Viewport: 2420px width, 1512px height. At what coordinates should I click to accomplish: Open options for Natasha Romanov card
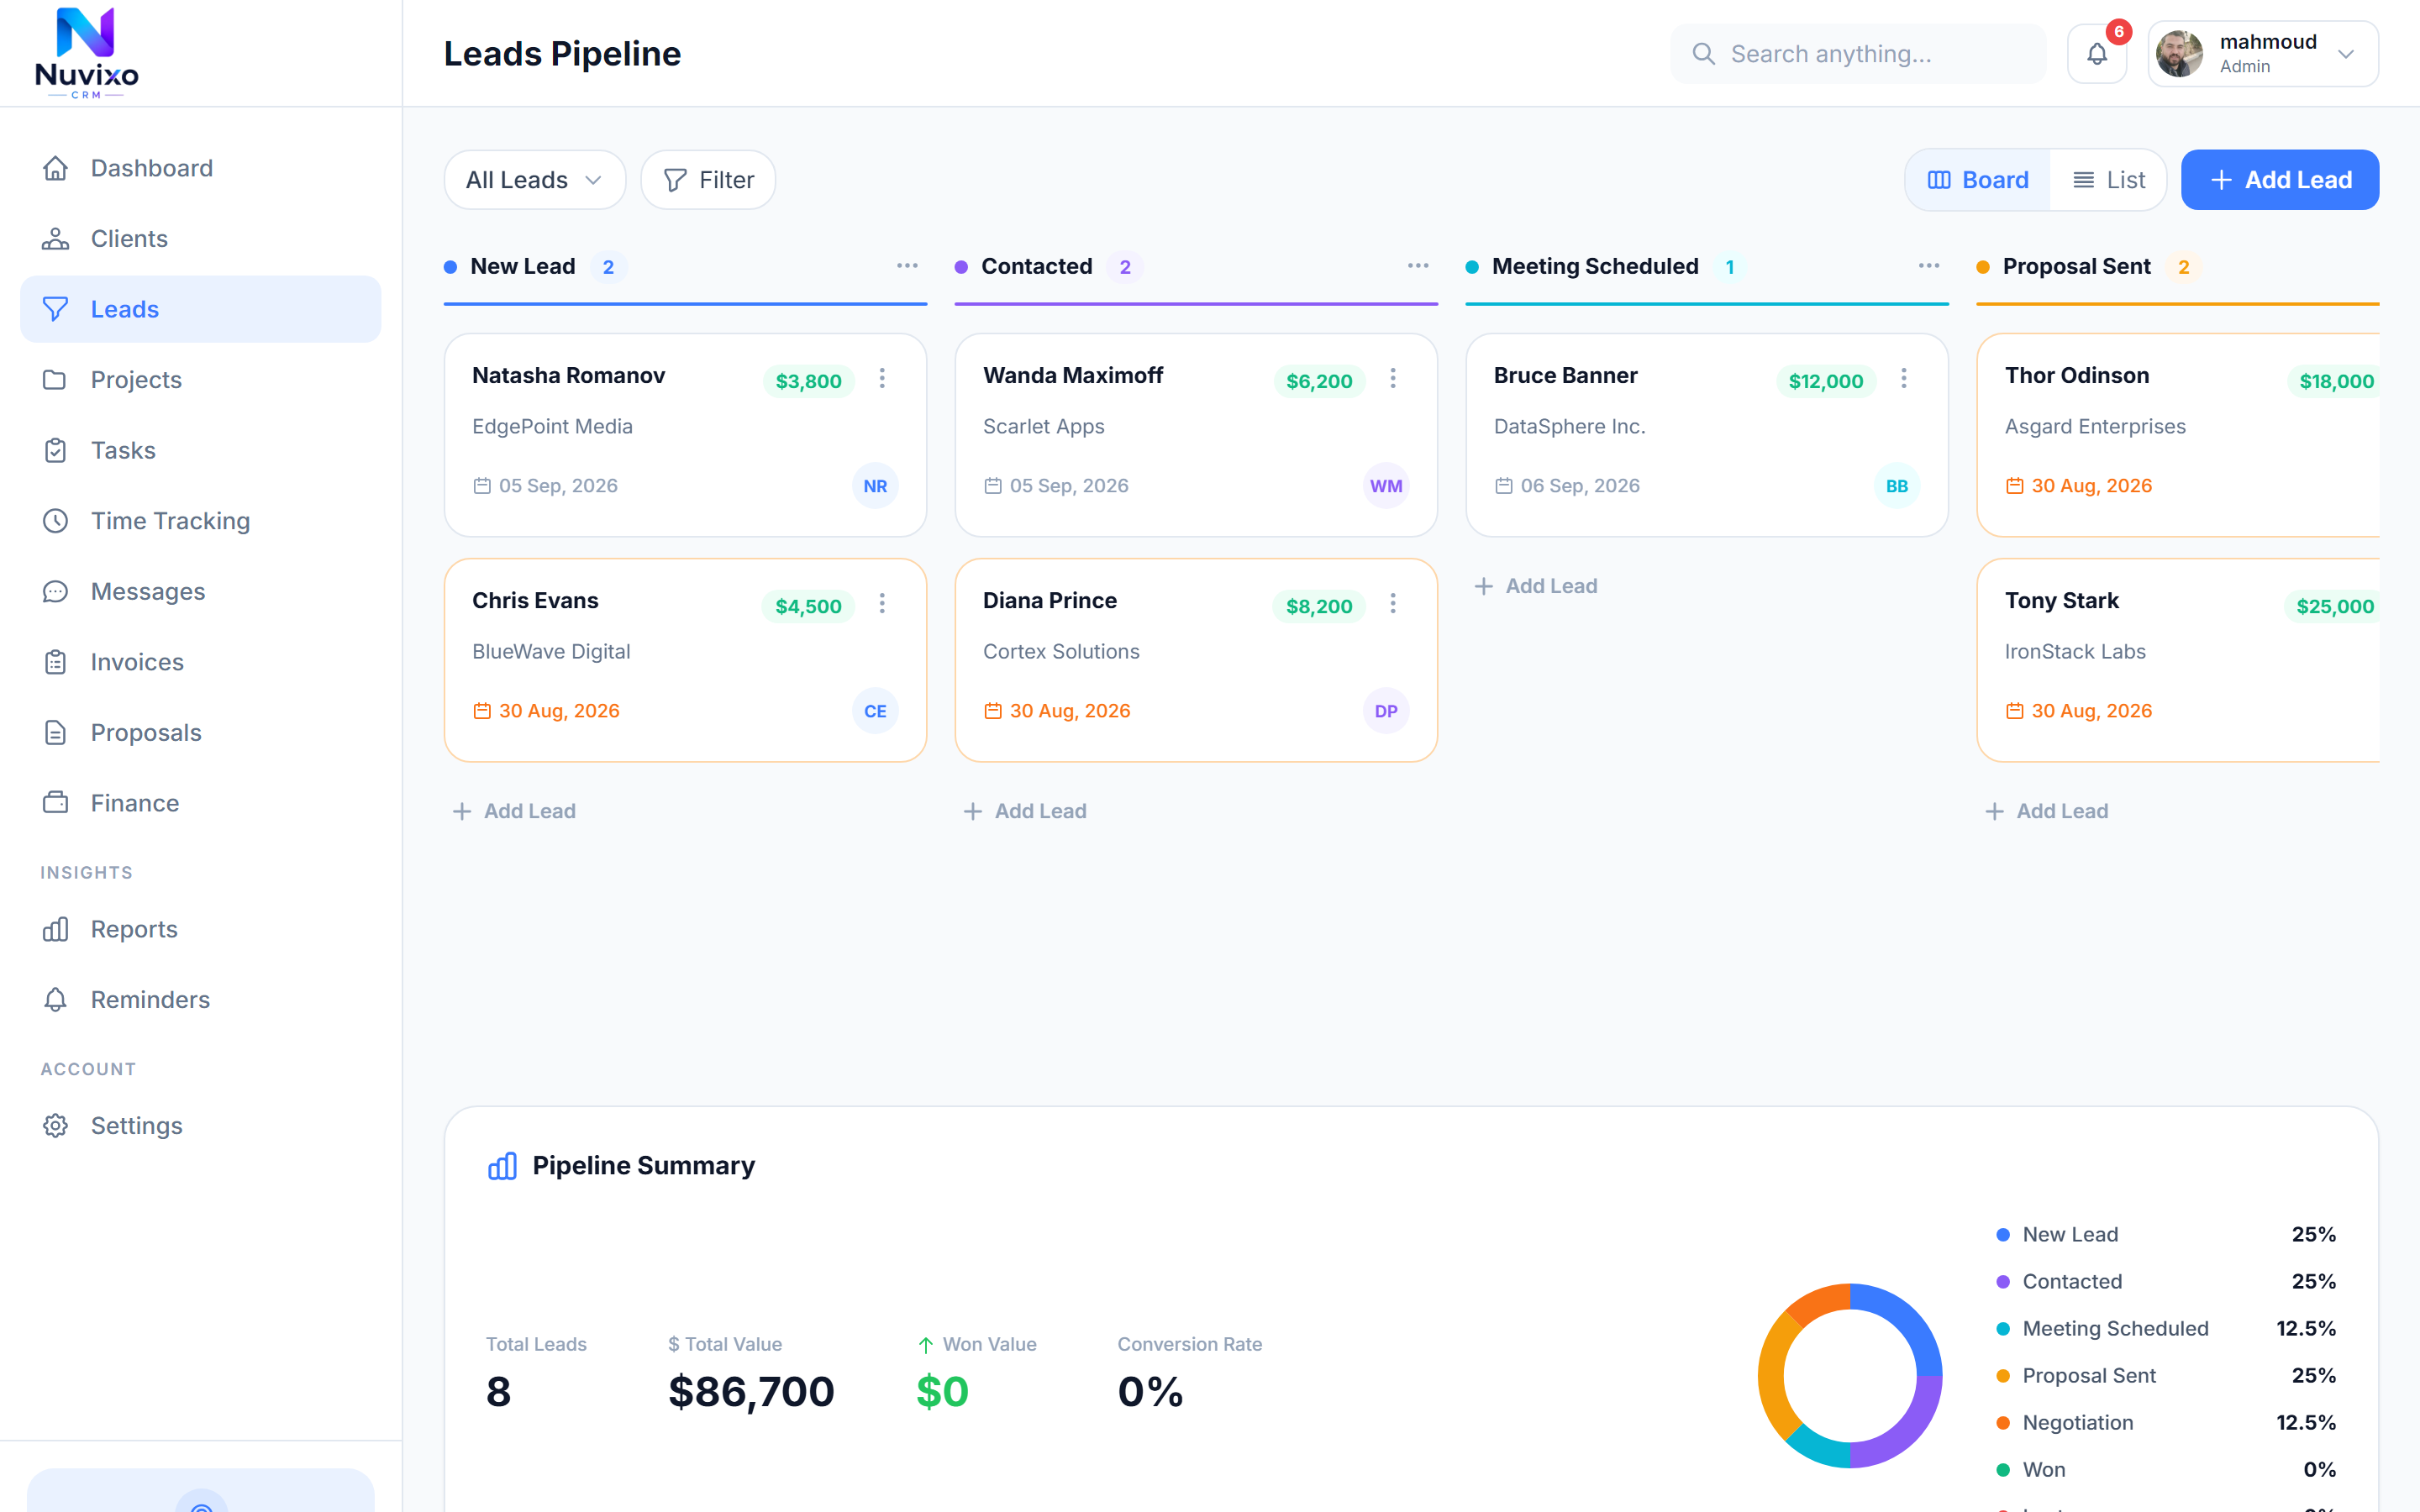click(882, 378)
